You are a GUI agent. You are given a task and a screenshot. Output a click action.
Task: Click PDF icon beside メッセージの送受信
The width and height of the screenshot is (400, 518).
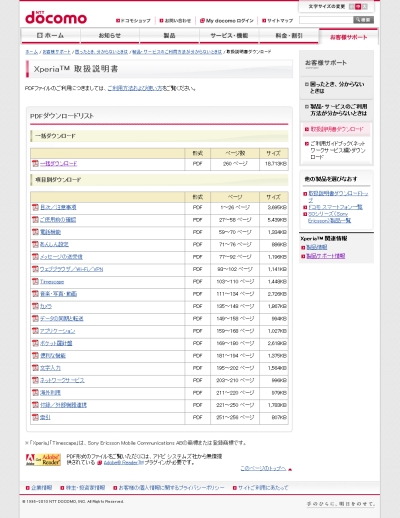[35, 257]
